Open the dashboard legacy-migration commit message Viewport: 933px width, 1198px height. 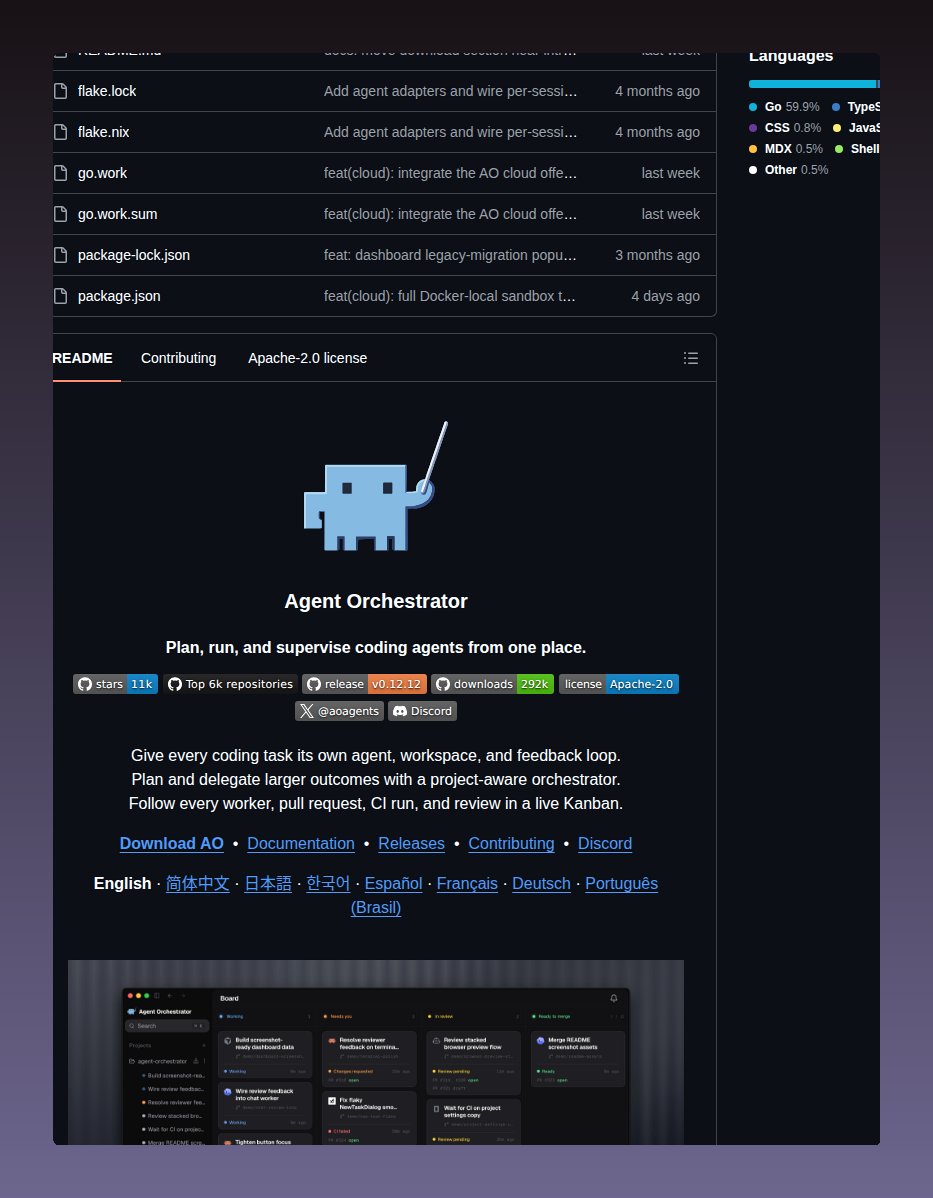450,255
